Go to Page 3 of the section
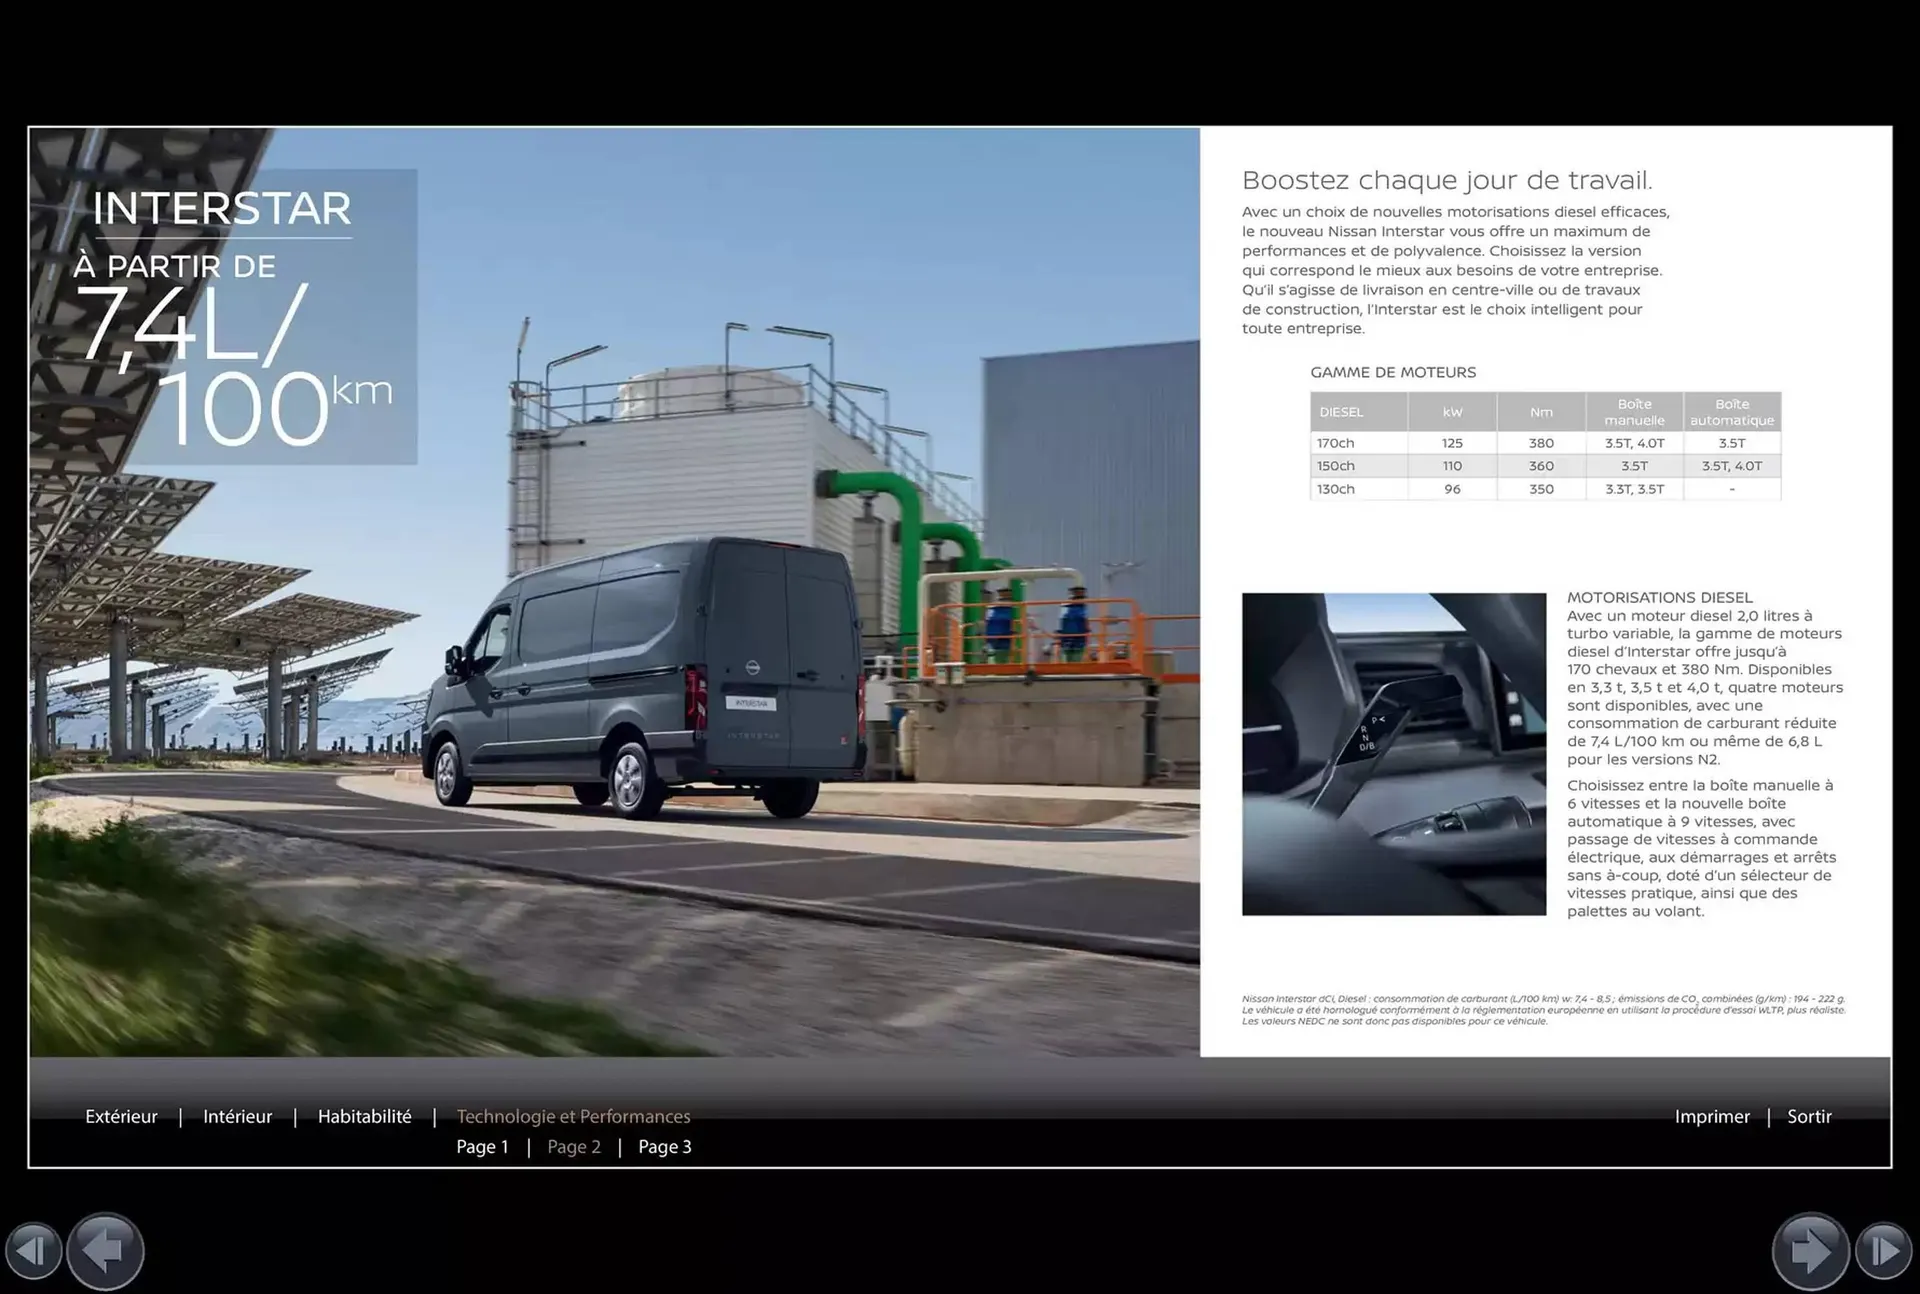 [665, 1147]
